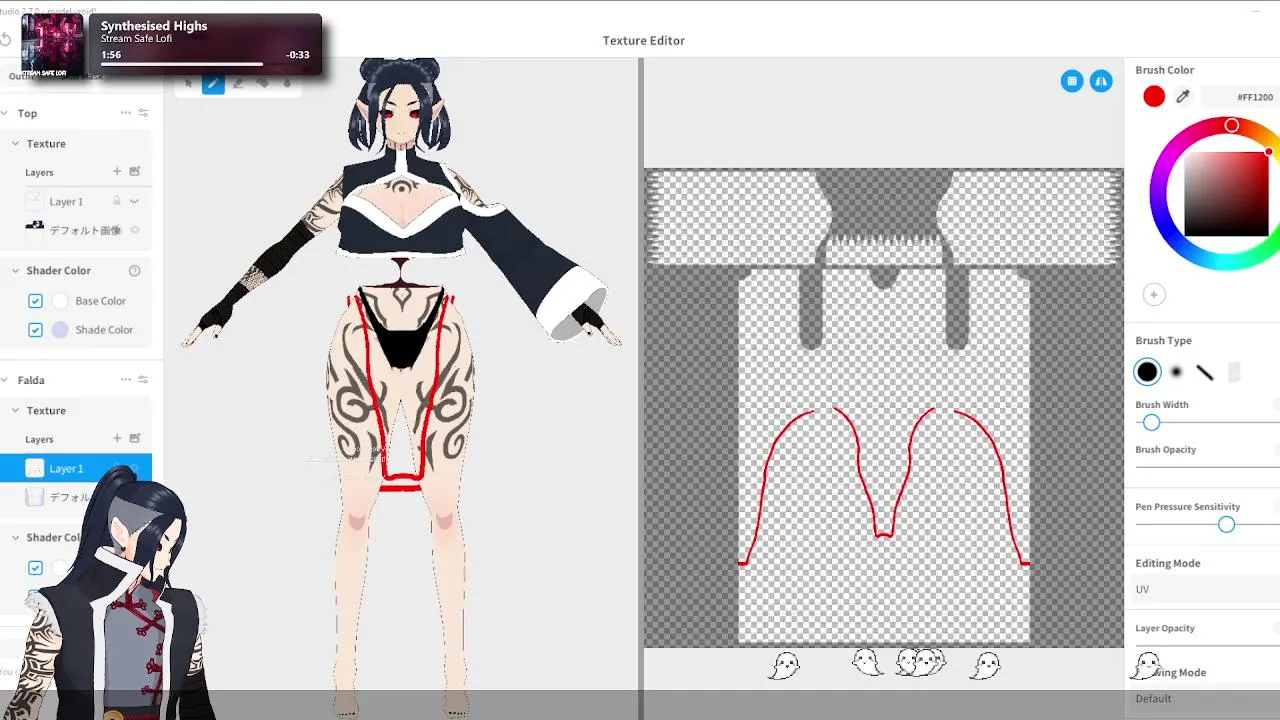Select the eraser tool in toolbar
The width and height of the screenshot is (1280, 720).
pyautogui.click(x=238, y=85)
